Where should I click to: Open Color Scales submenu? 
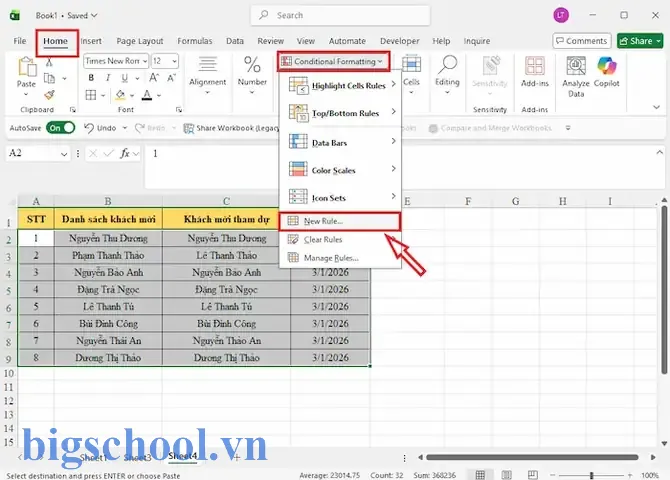click(x=342, y=170)
